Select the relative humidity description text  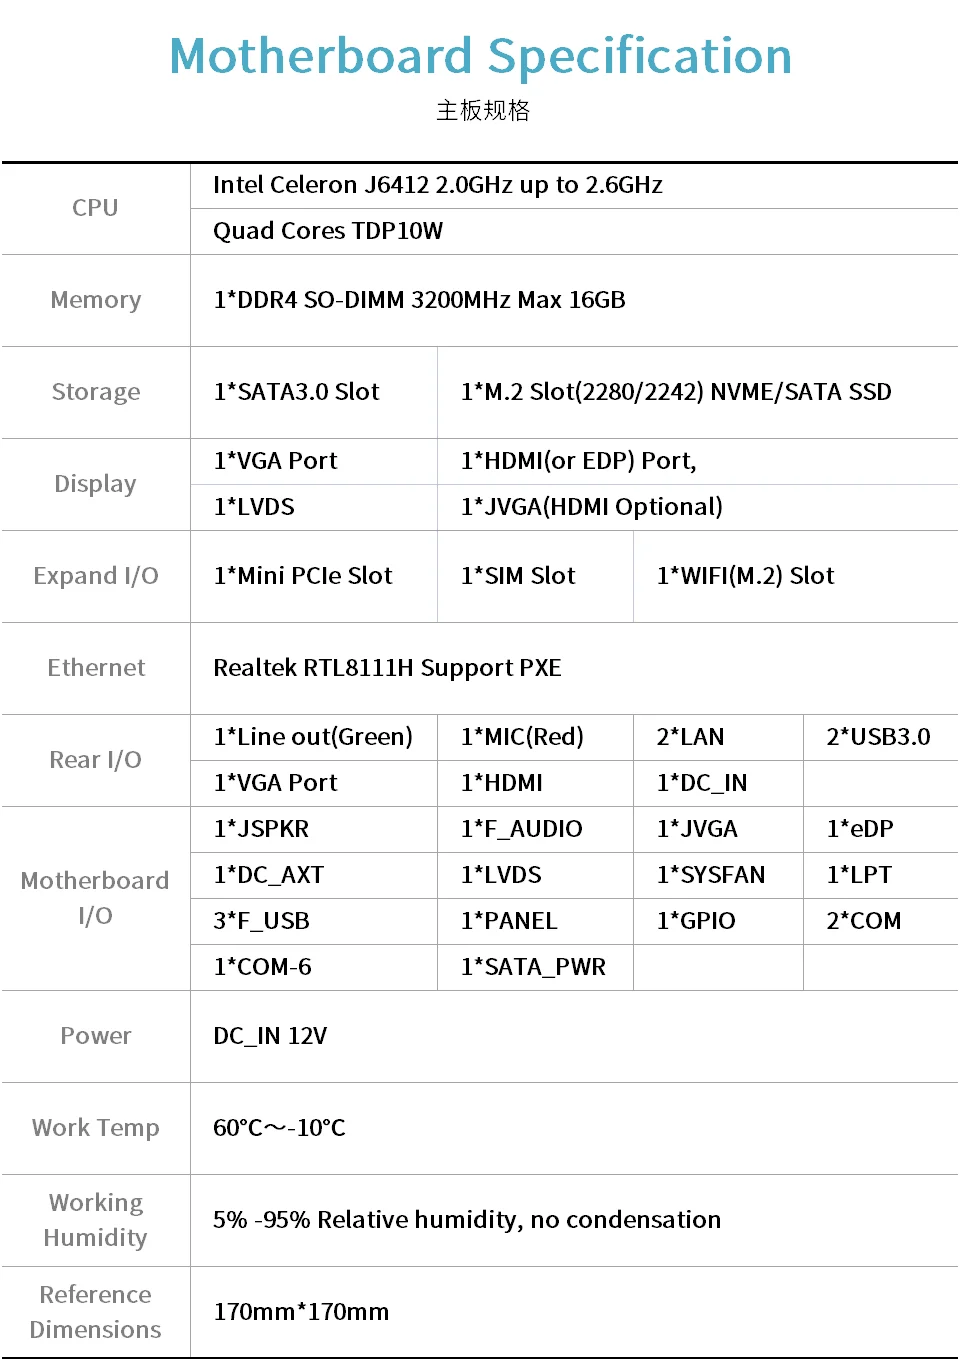pyautogui.click(x=467, y=1220)
